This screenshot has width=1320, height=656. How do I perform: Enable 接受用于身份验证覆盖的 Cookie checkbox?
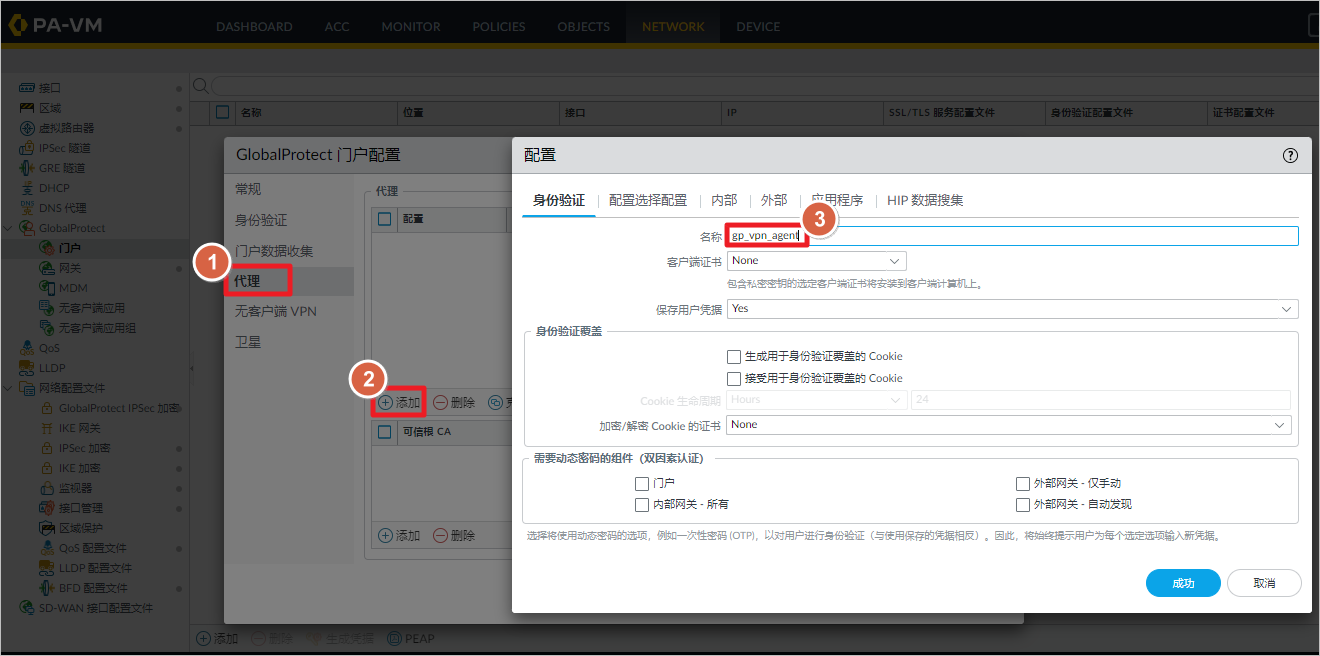[734, 379]
